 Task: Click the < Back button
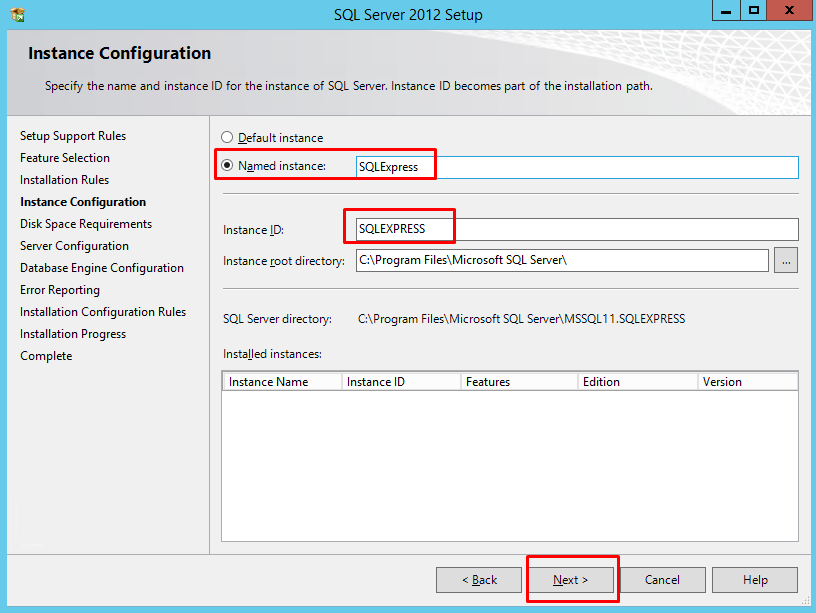[x=479, y=580]
